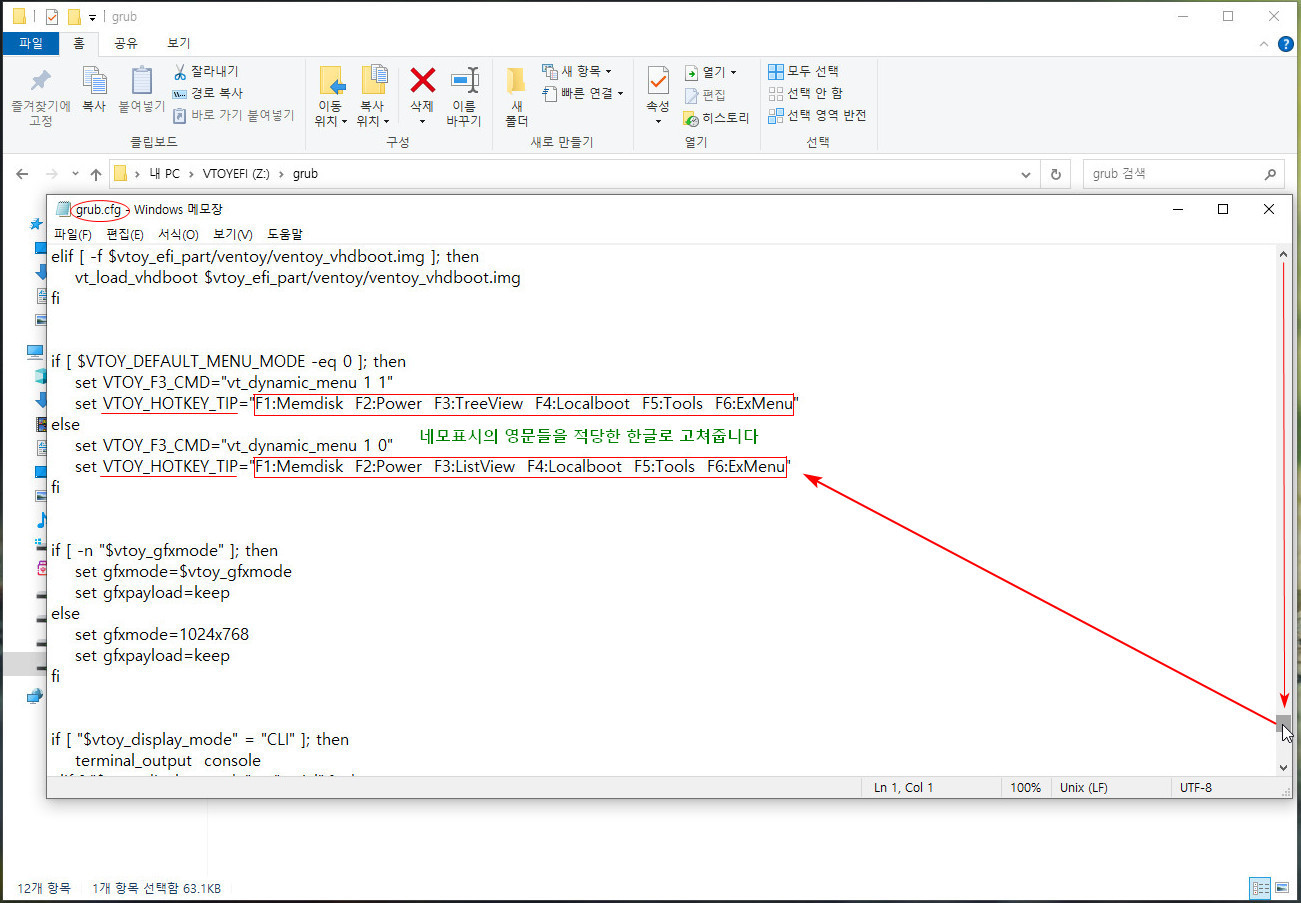This screenshot has height=903, width=1301.
Task: Click 'Ln 1, Col 1' in status bar
Action: pos(903,788)
